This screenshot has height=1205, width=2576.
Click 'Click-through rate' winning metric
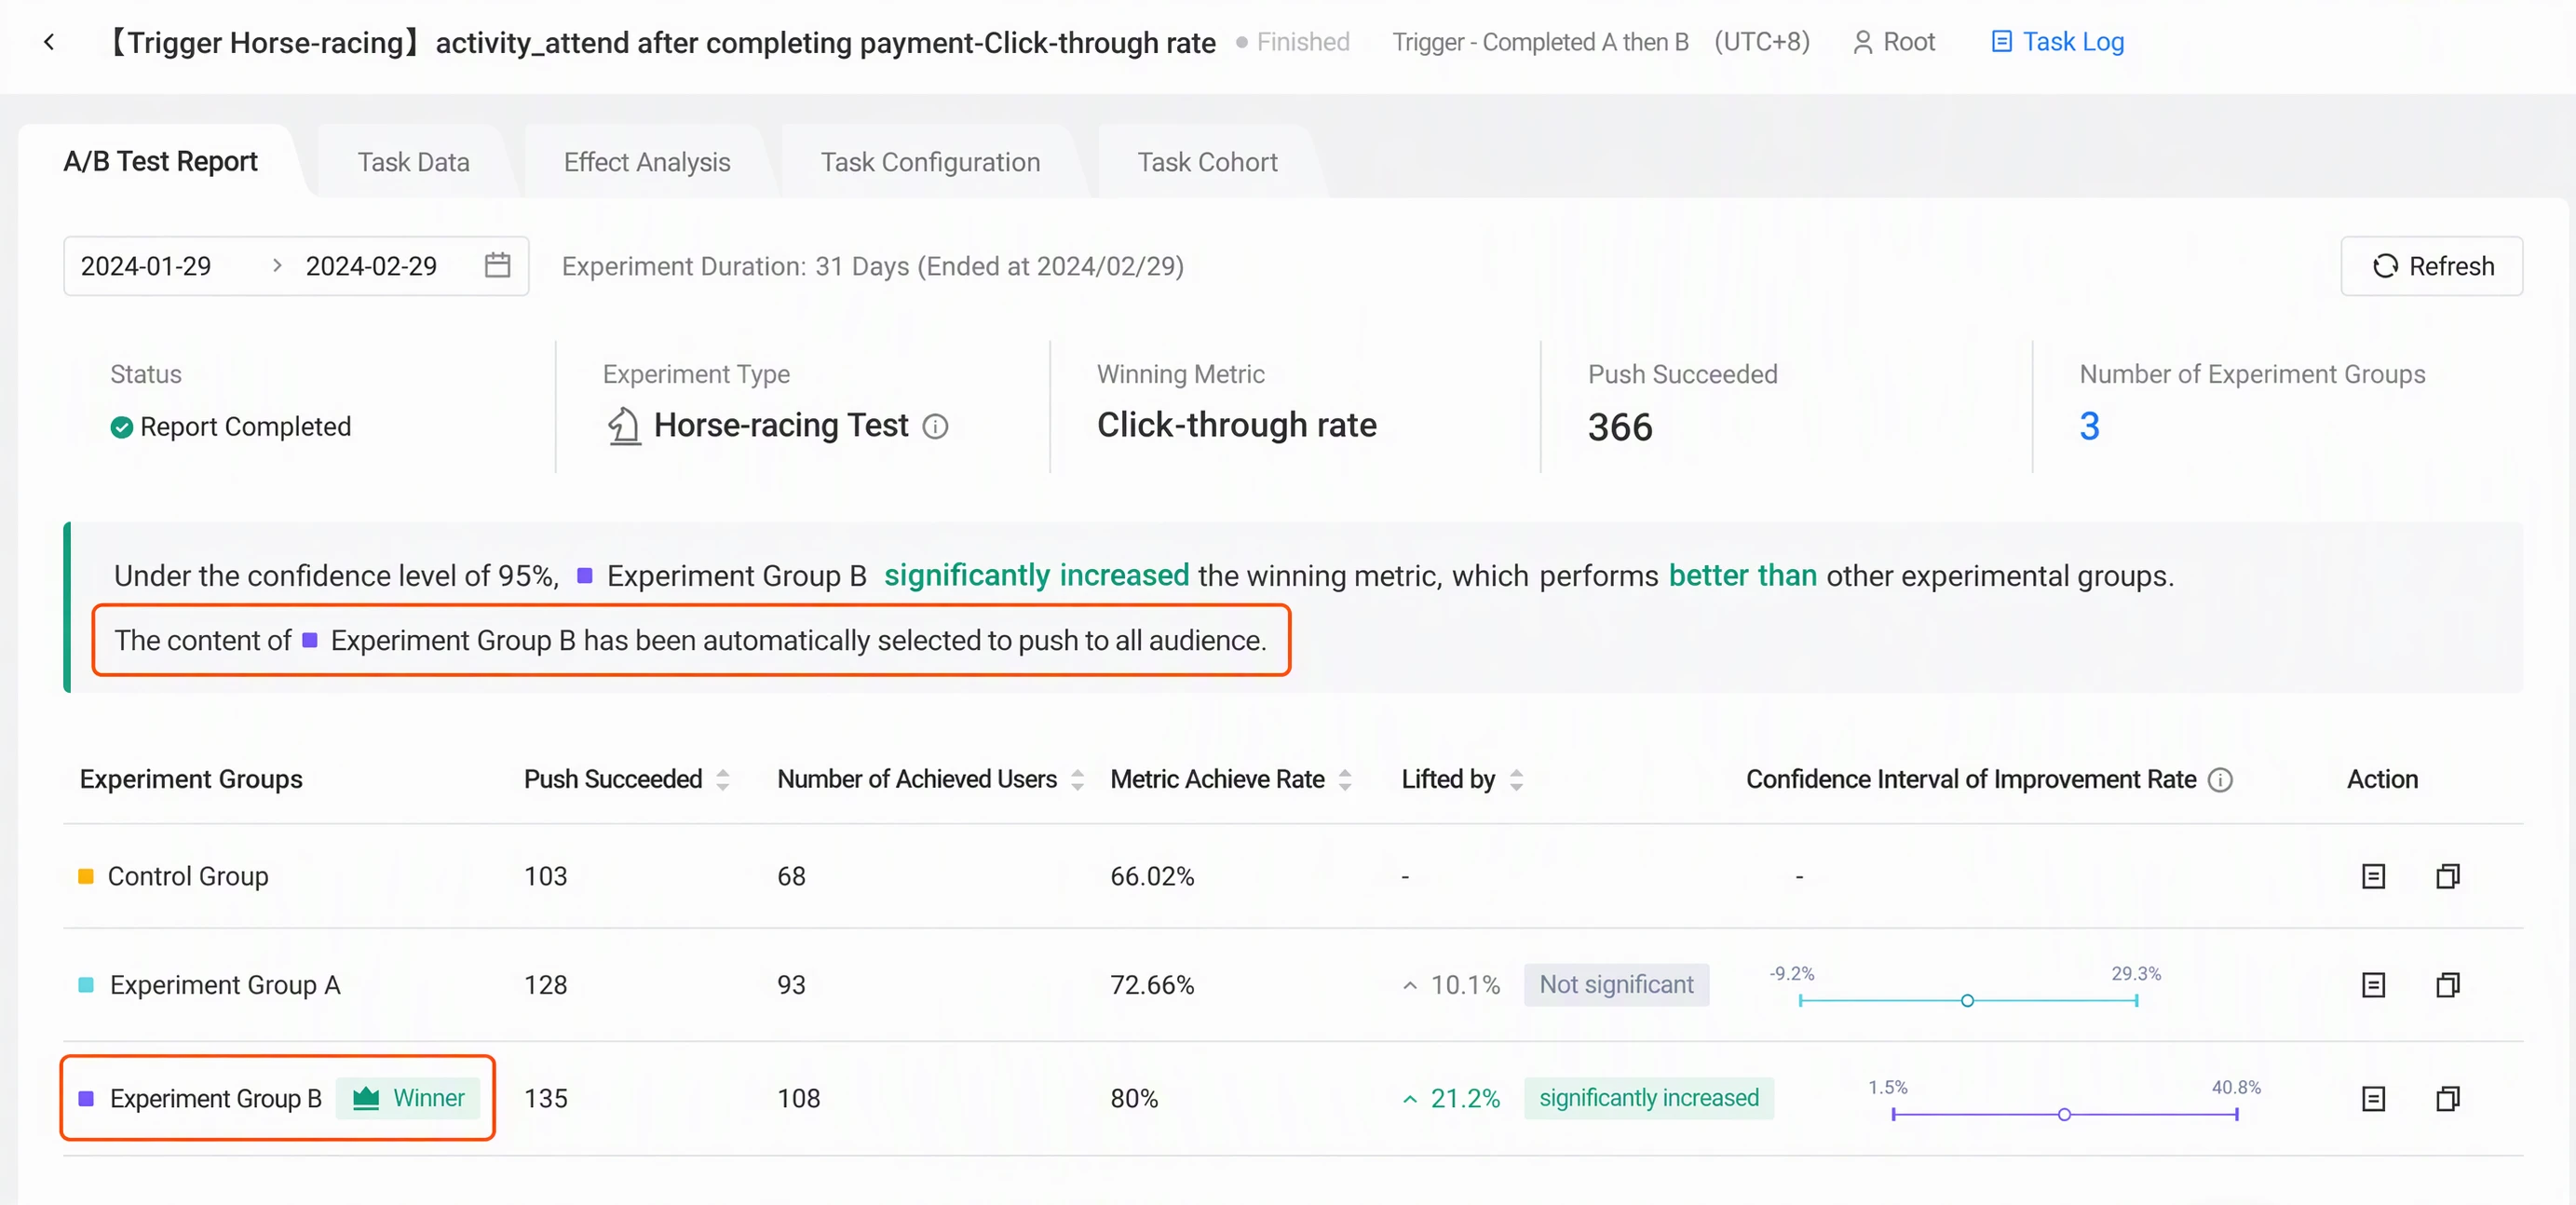pos(1236,425)
